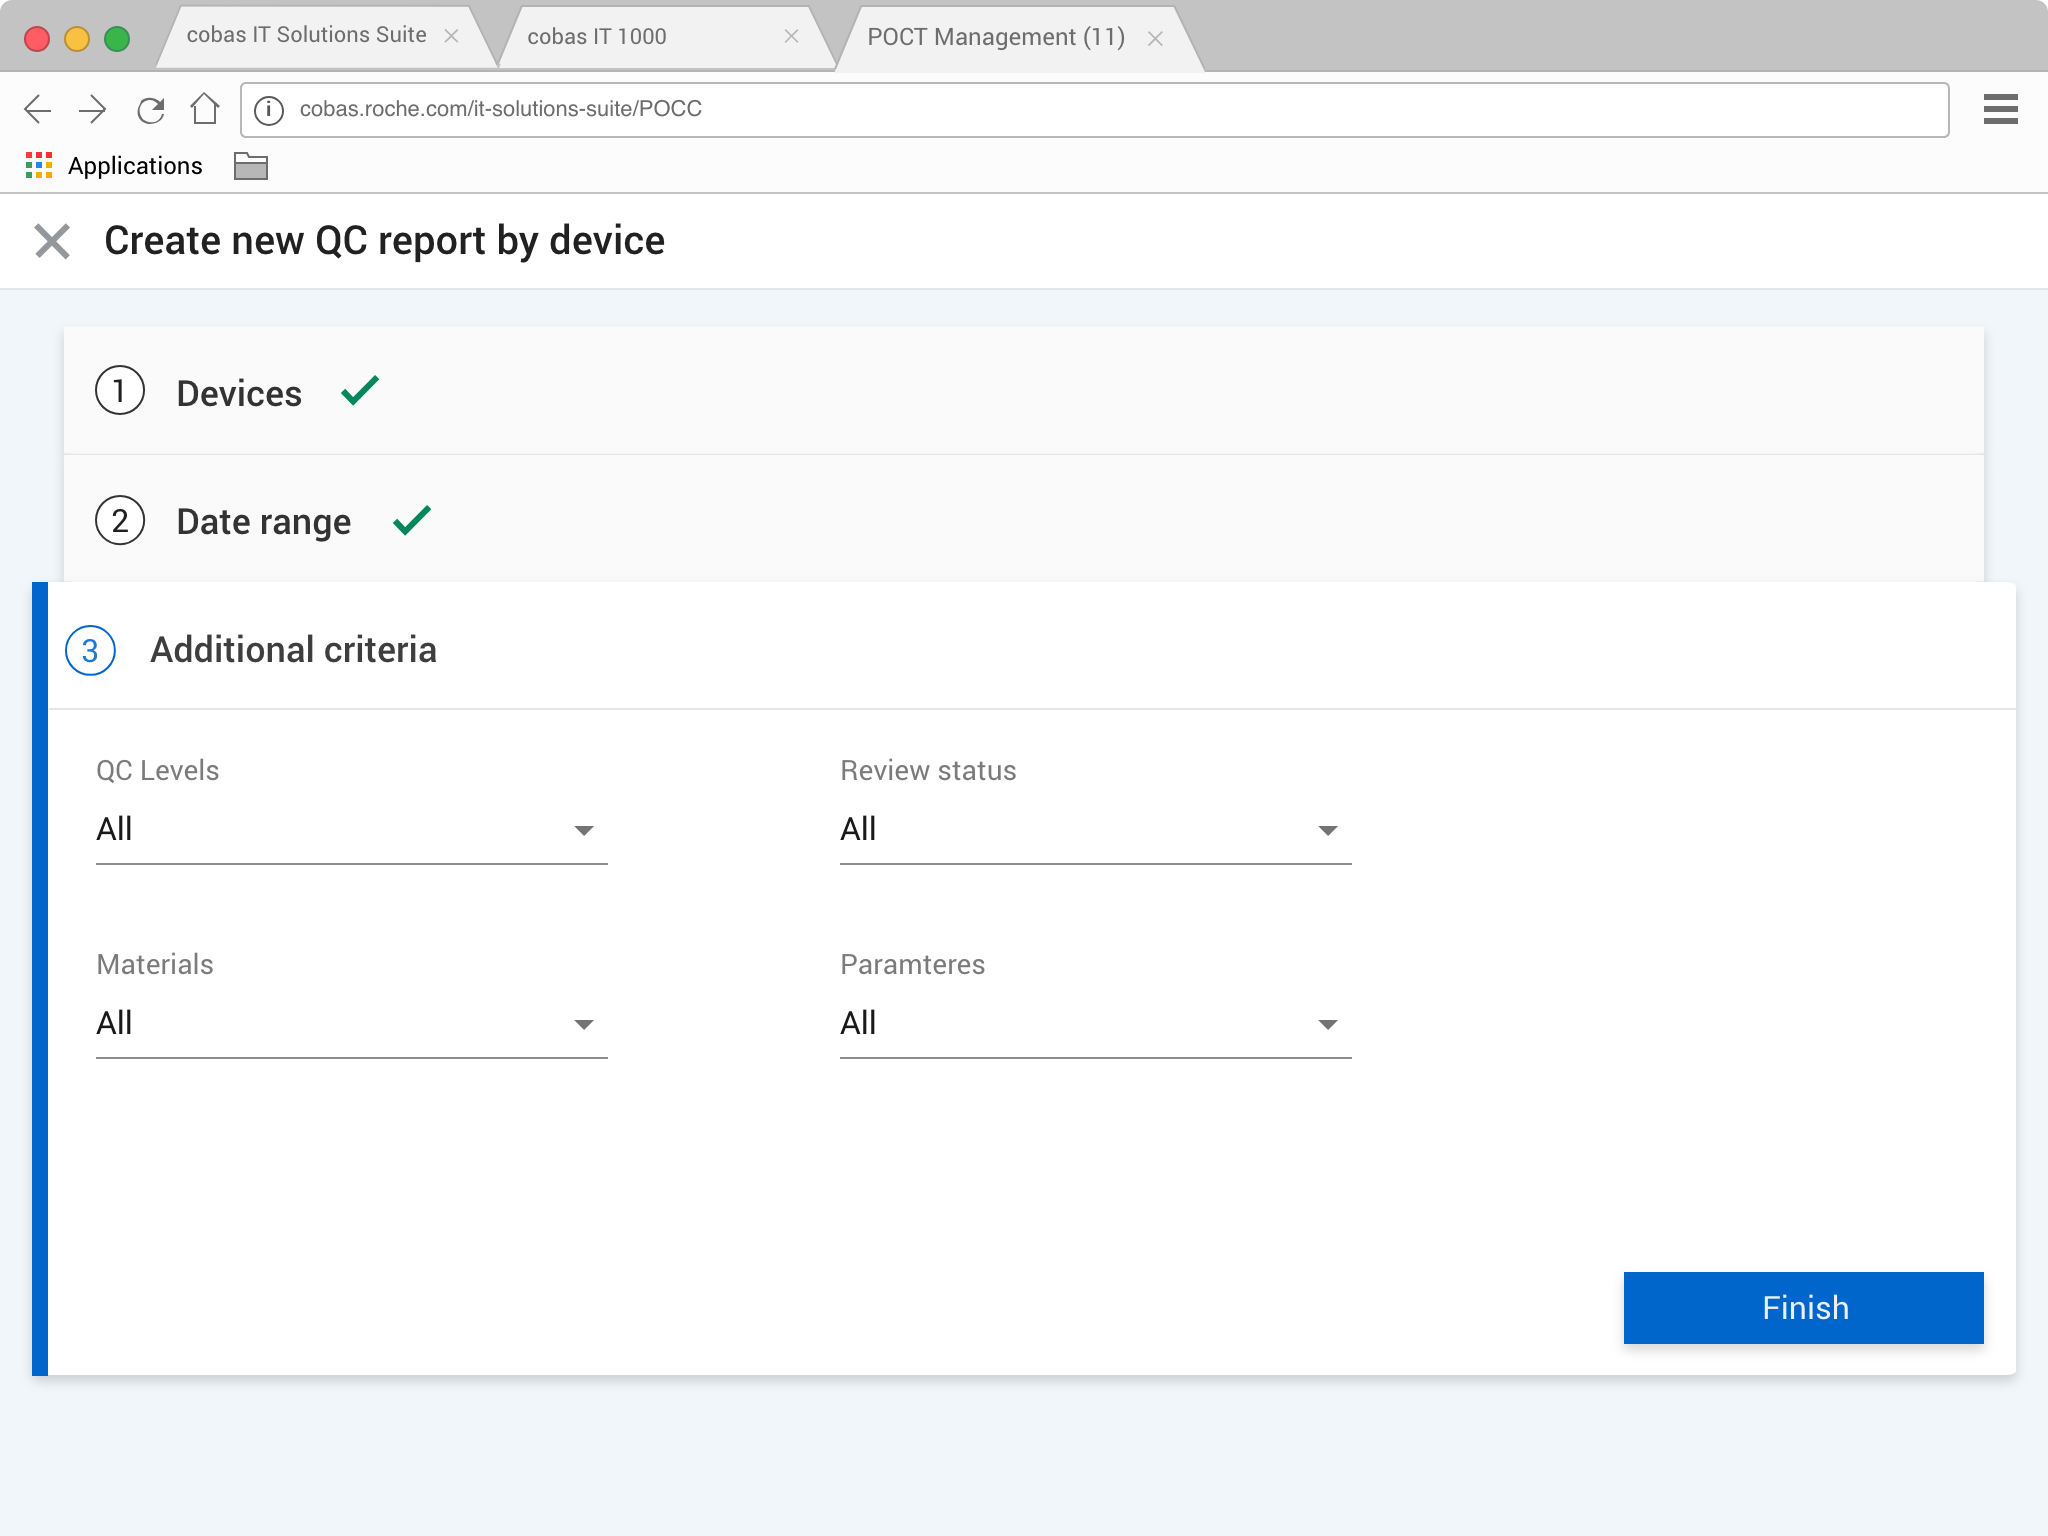Go back to Date range step
Viewport: 2048px width, 1536px height.
(263, 521)
